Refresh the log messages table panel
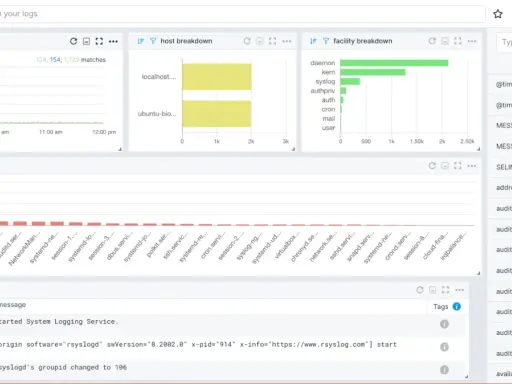 (x=420, y=290)
